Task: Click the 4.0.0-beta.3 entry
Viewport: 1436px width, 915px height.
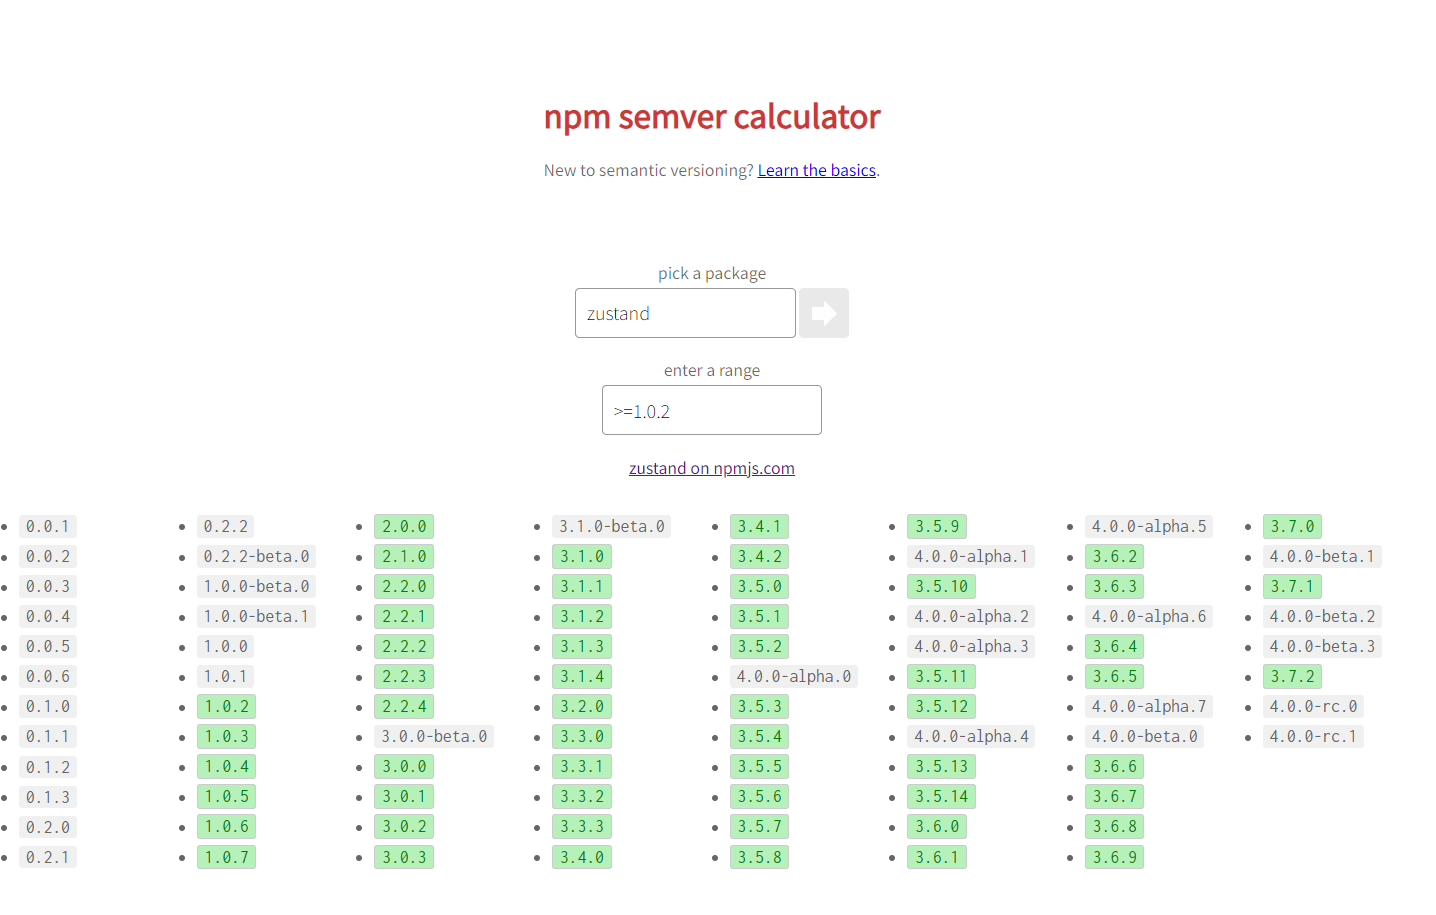Action: (1323, 646)
